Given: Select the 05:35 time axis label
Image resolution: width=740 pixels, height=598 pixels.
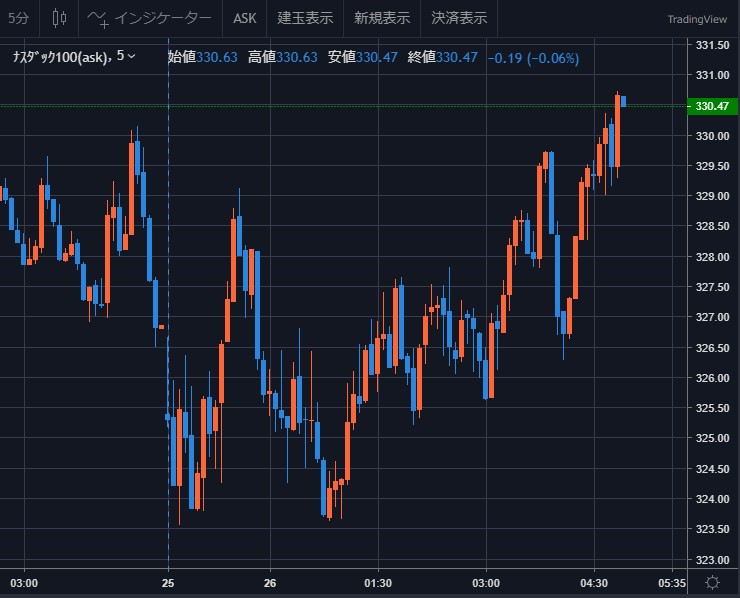Looking at the screenshot, I should point(672,583).
